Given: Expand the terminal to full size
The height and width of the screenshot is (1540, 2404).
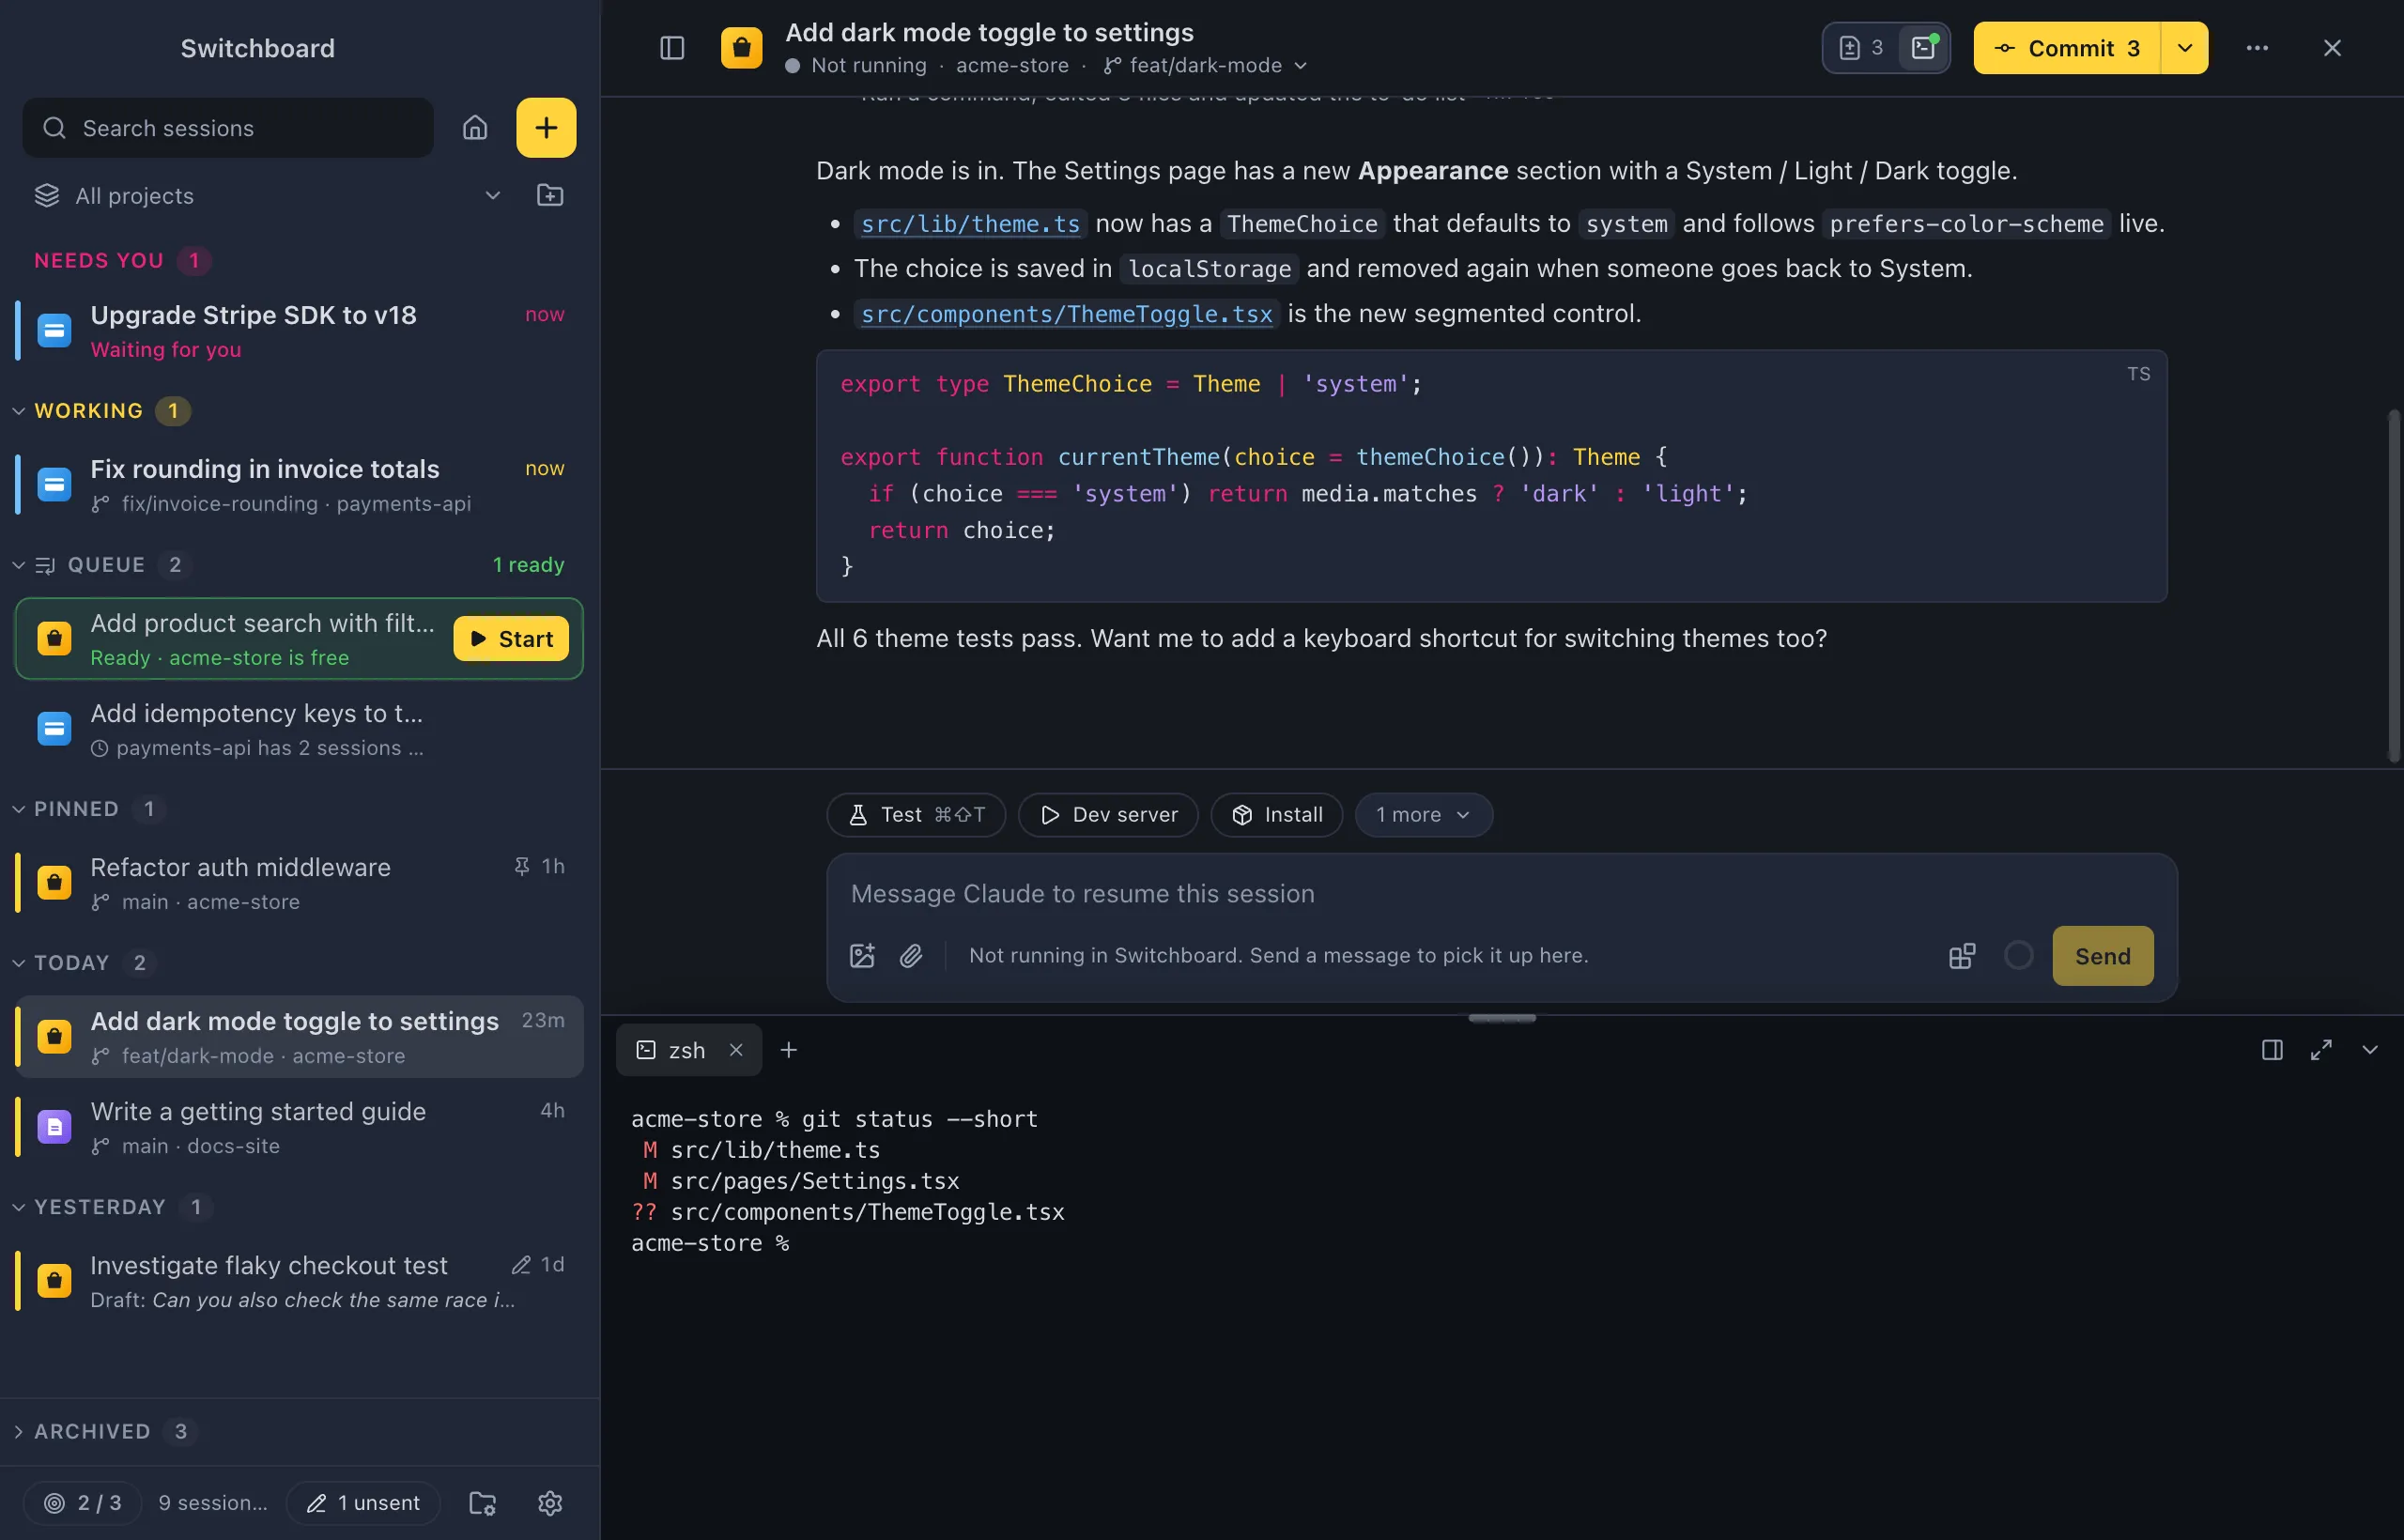Looking at the screenshot, I should coord(2321,1050).
